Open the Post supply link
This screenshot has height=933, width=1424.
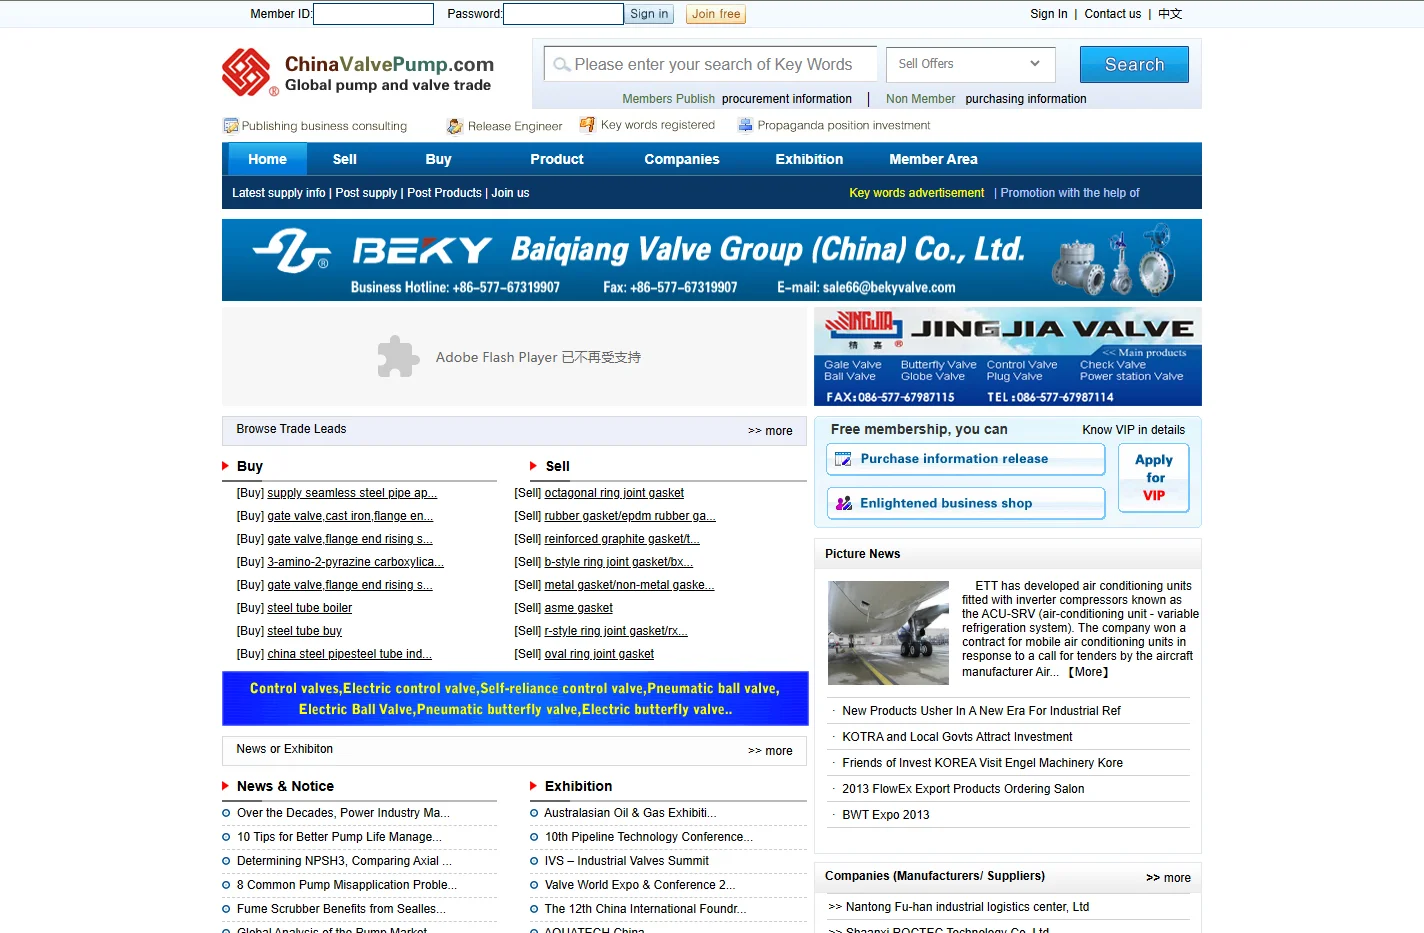(x=366, y=193)
